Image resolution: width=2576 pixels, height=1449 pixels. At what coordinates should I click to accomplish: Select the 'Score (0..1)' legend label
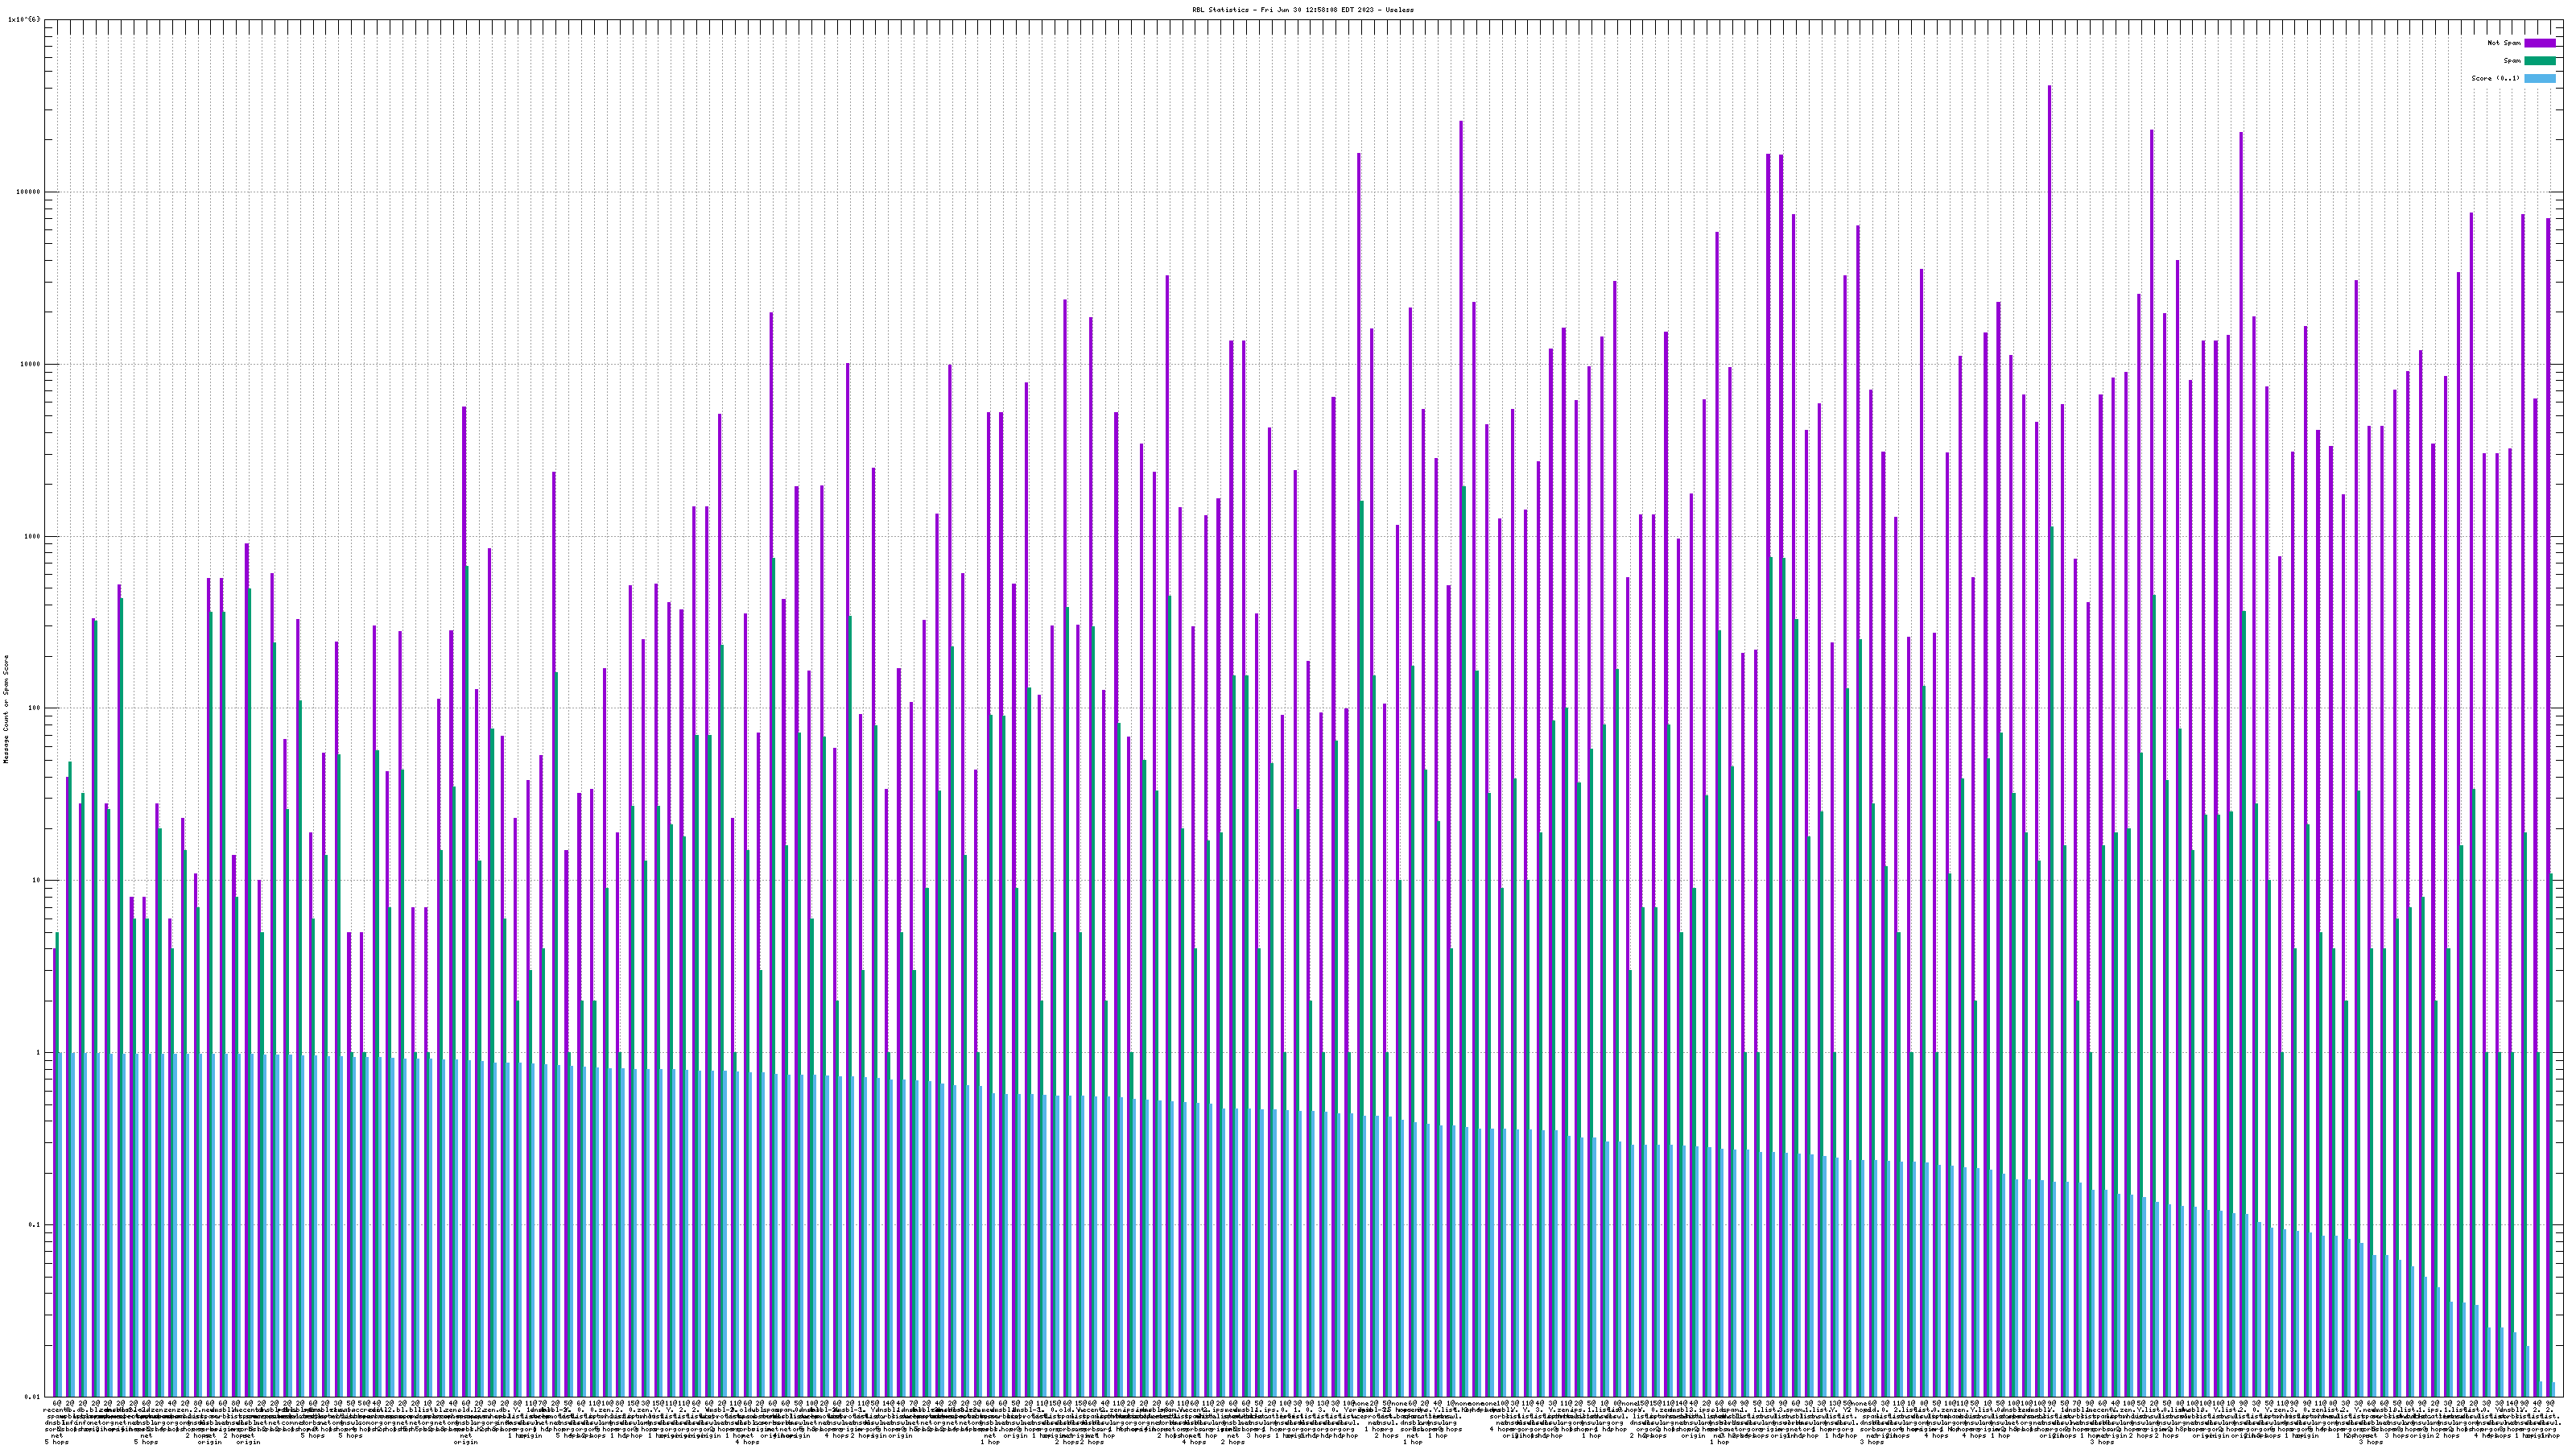(2495, 78)
